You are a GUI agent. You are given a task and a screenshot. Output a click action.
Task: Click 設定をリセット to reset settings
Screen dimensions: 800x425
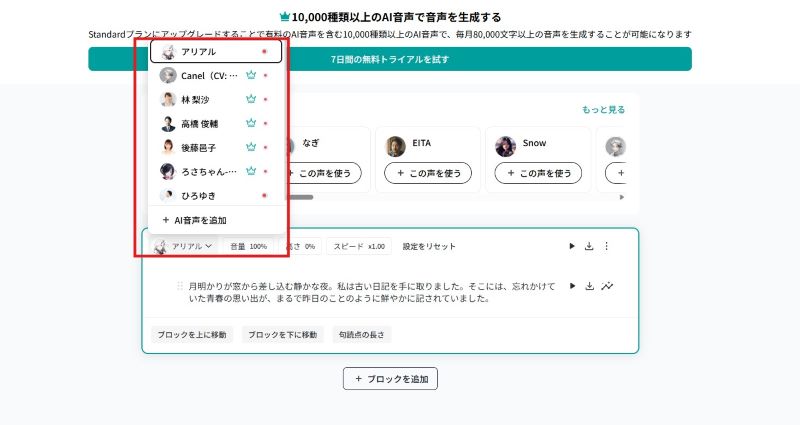(x=429, y=246)
